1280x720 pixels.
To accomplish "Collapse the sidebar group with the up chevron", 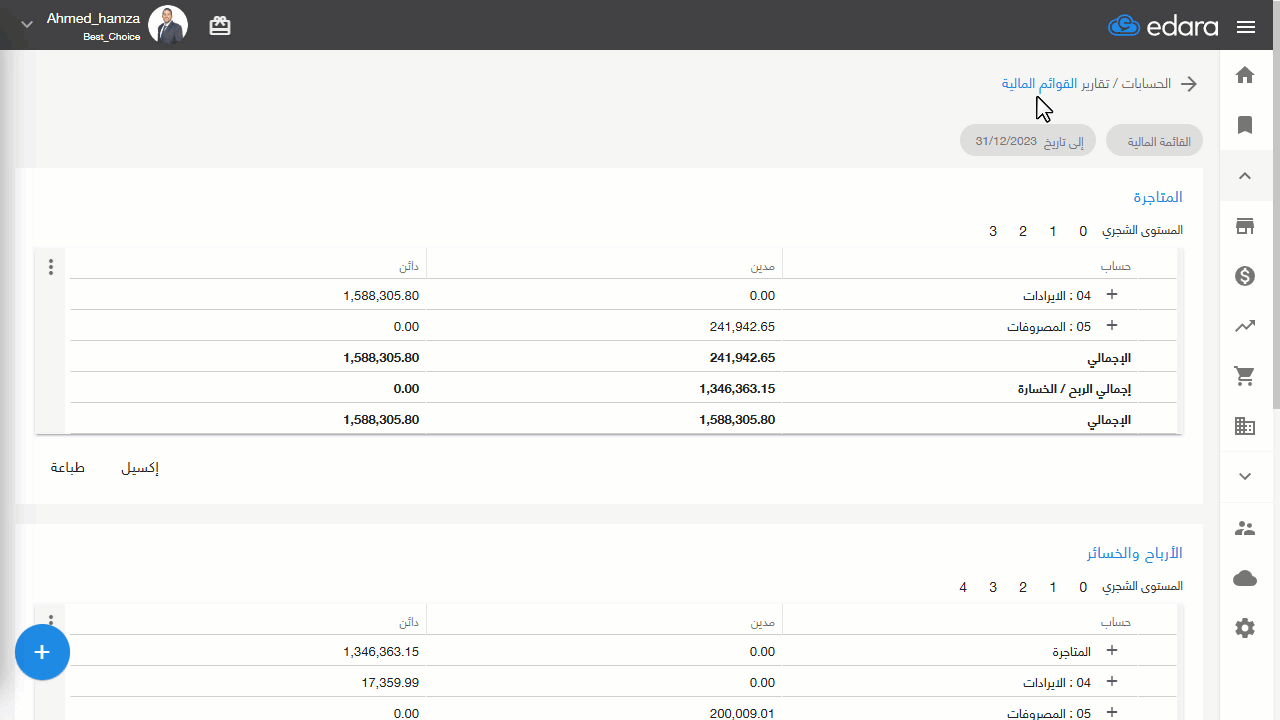I will coord(1245,176).
